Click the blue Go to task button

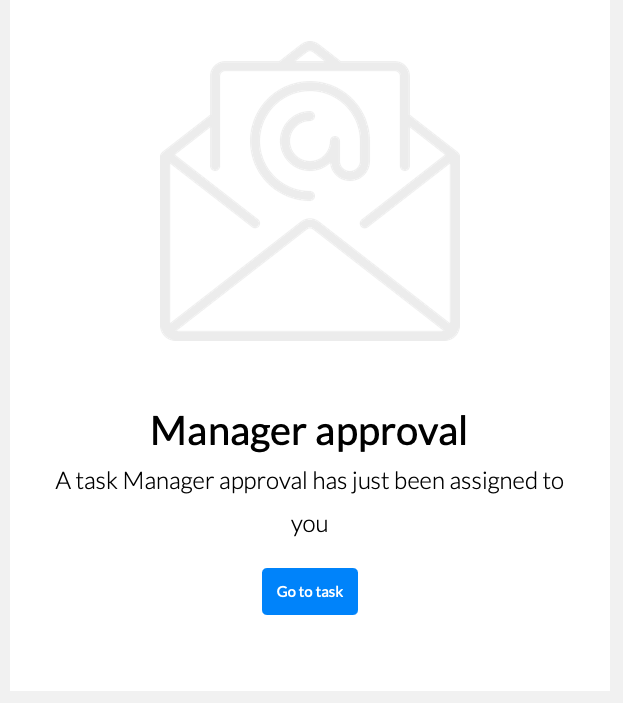click(310, 591)
